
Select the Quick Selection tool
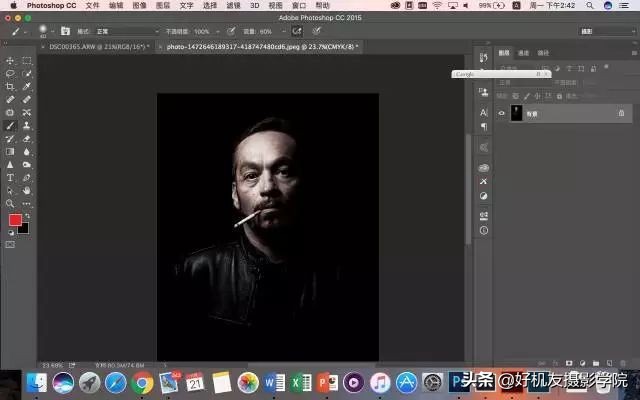(x=27, y=73)
